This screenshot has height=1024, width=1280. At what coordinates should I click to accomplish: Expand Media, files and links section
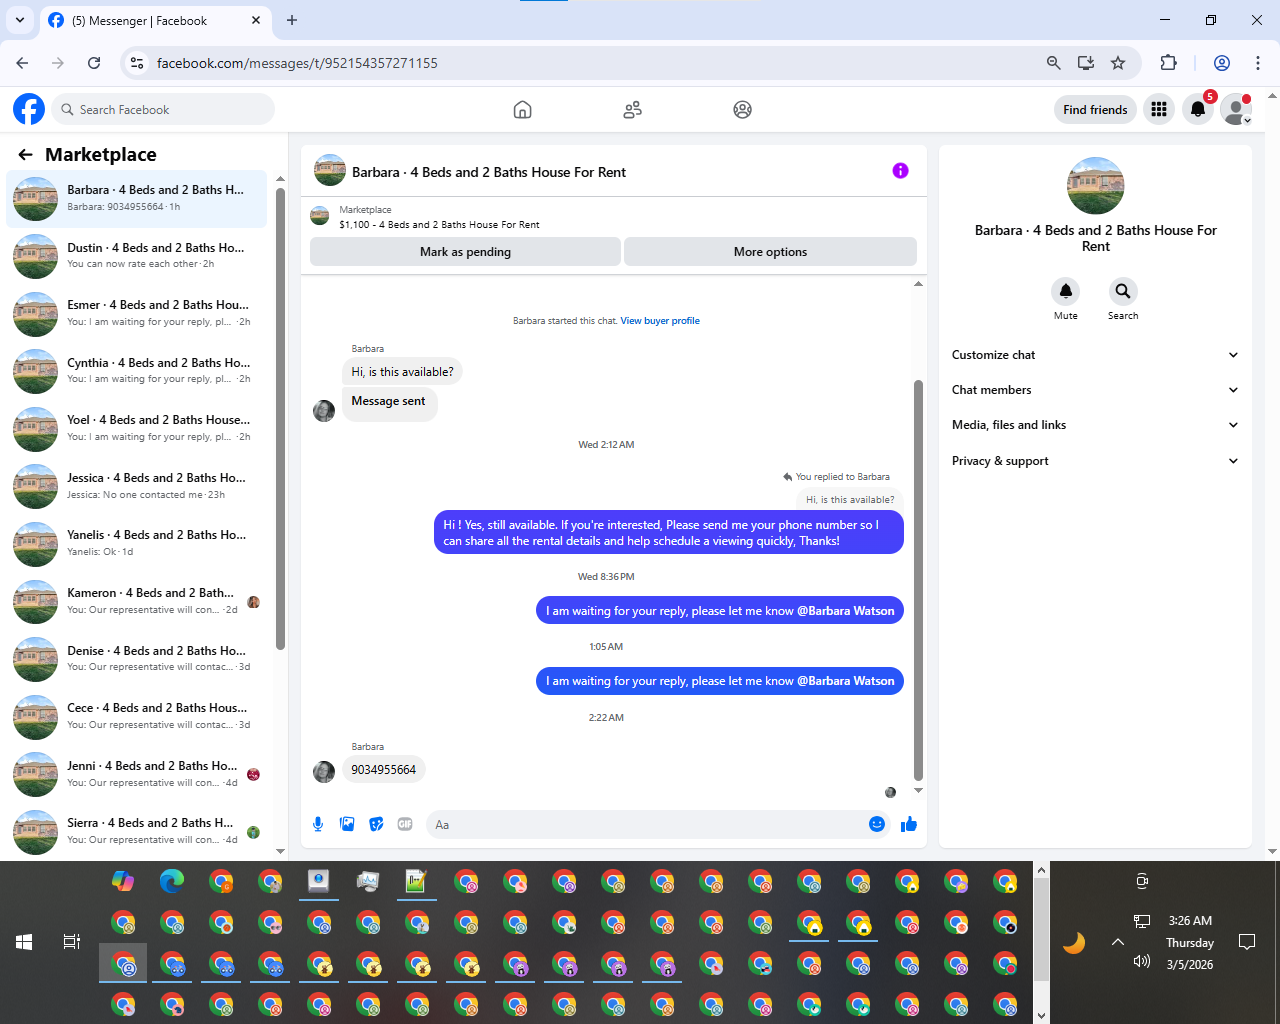[1095, 425]
